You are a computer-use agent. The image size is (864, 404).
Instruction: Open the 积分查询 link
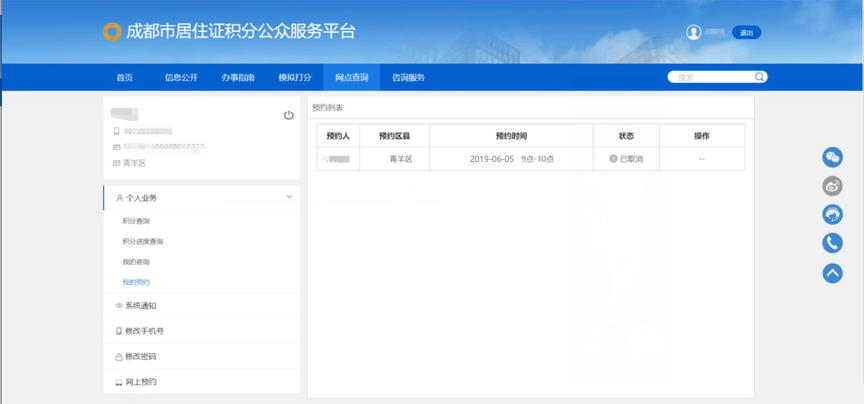[136, 221]
